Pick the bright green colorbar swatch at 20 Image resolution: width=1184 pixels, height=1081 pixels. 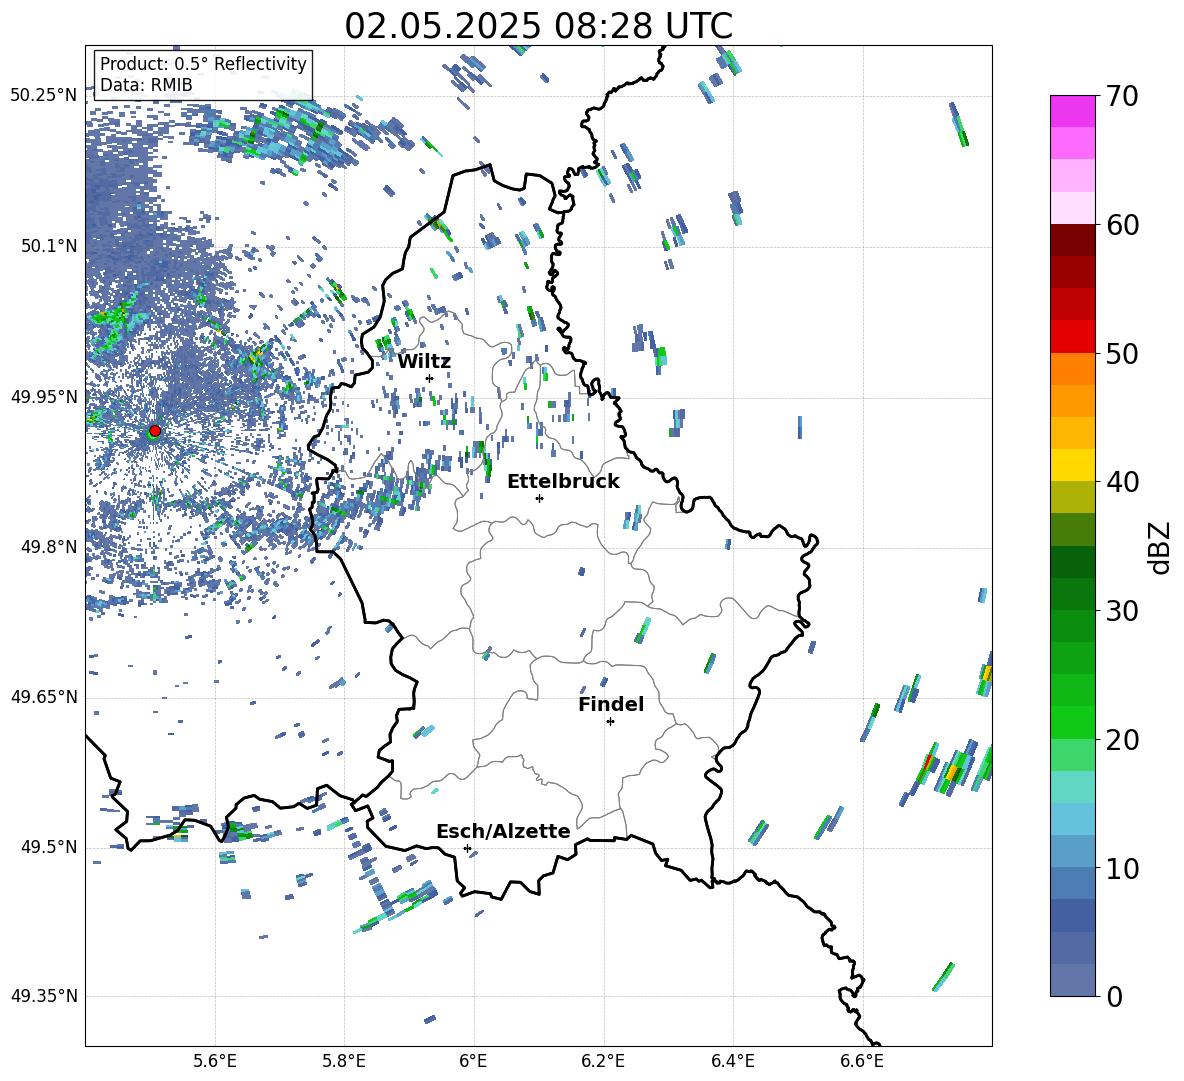(x=1072, y=723)
